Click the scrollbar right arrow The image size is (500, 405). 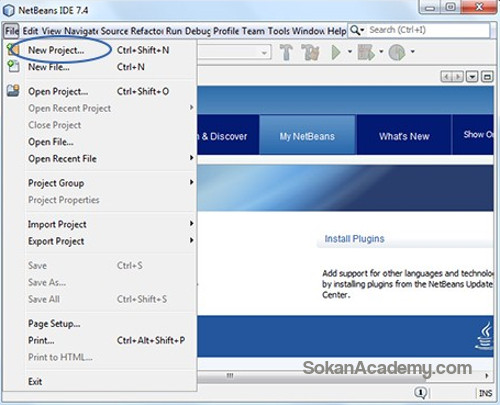coord(487,376)
